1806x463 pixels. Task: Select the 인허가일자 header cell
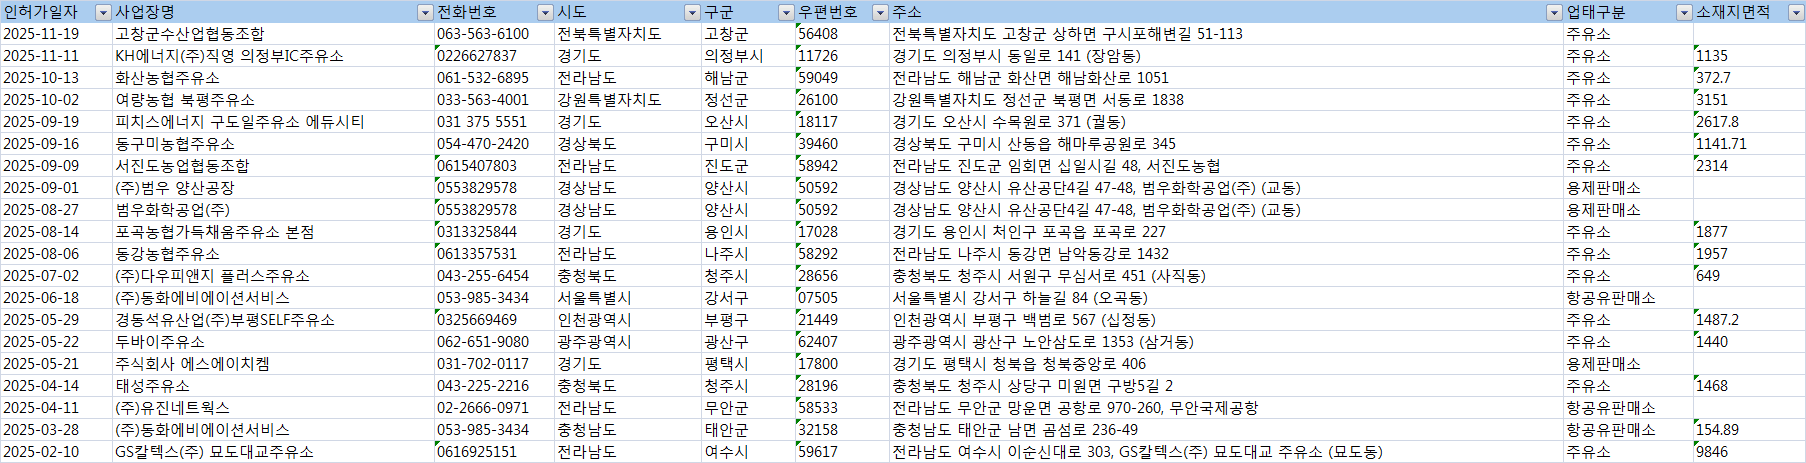[56, 12]
